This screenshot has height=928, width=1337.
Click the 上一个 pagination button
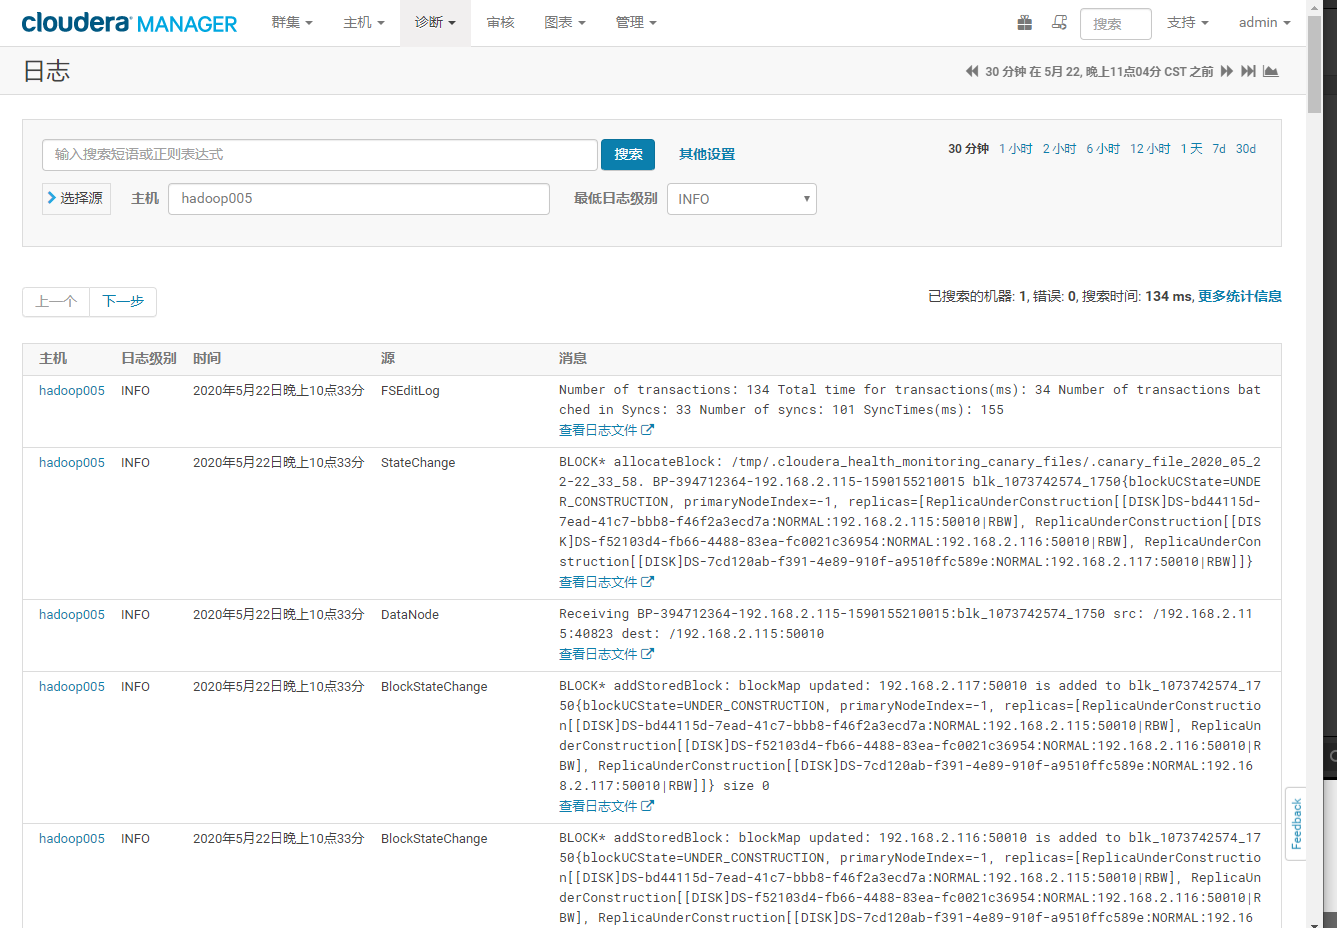(56, 301)
